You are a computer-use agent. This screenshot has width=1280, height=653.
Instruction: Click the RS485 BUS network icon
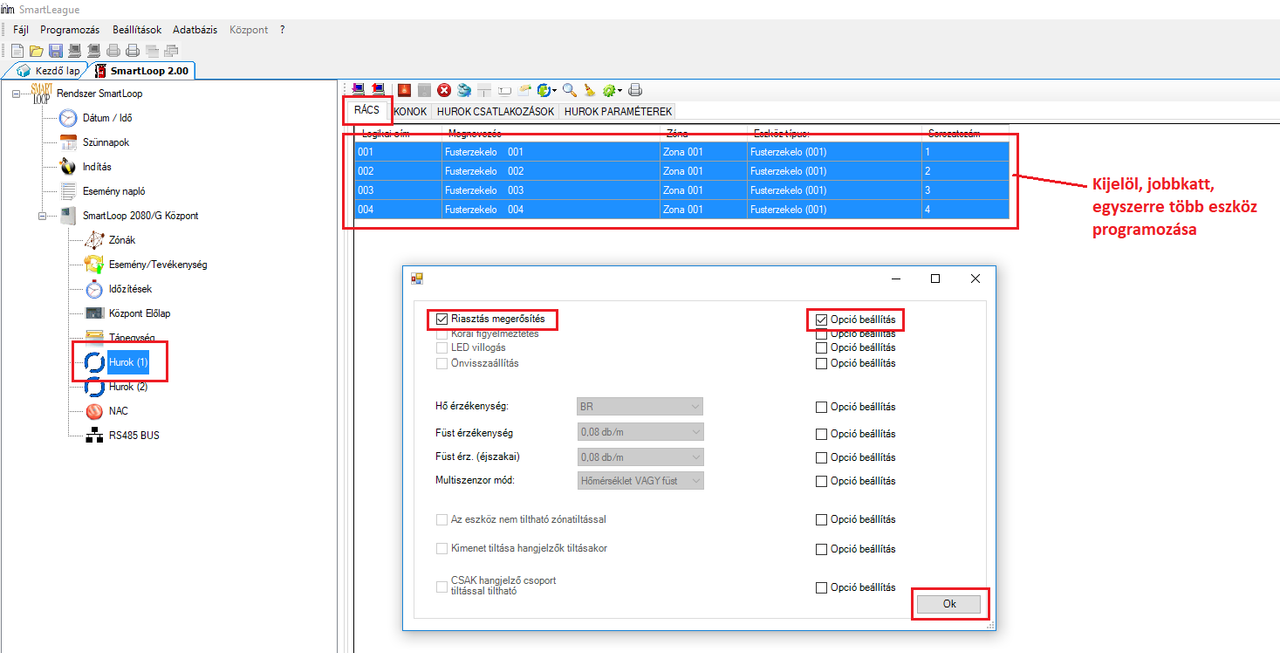point(94,435)
